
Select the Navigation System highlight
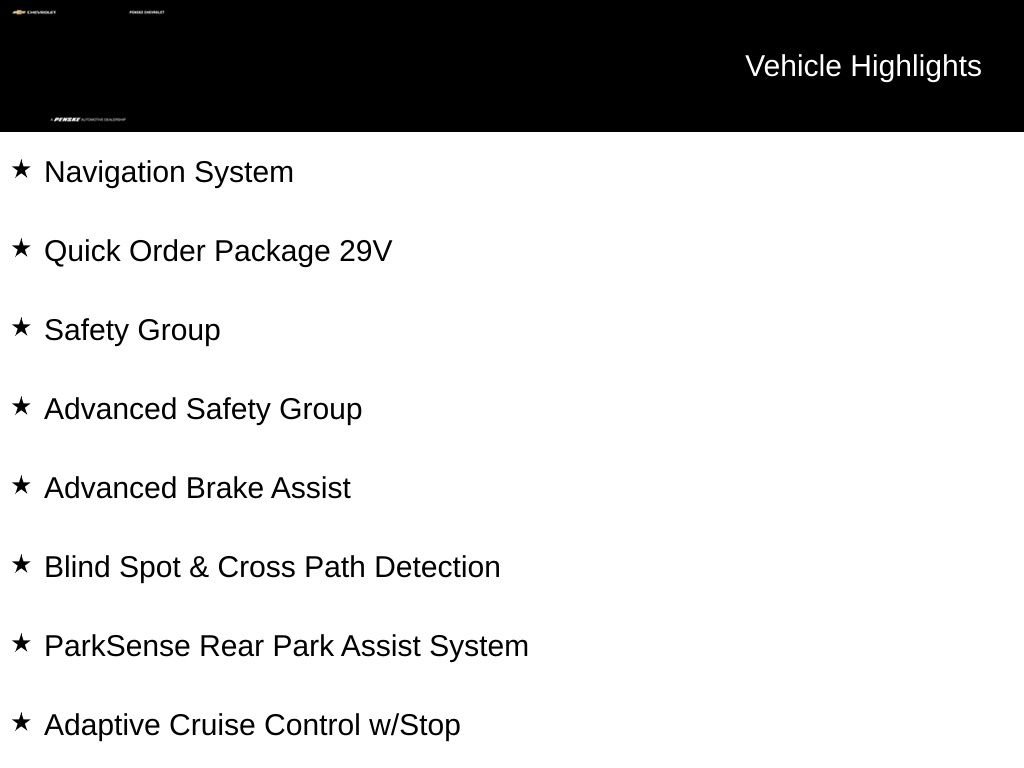tap(168, 173)
